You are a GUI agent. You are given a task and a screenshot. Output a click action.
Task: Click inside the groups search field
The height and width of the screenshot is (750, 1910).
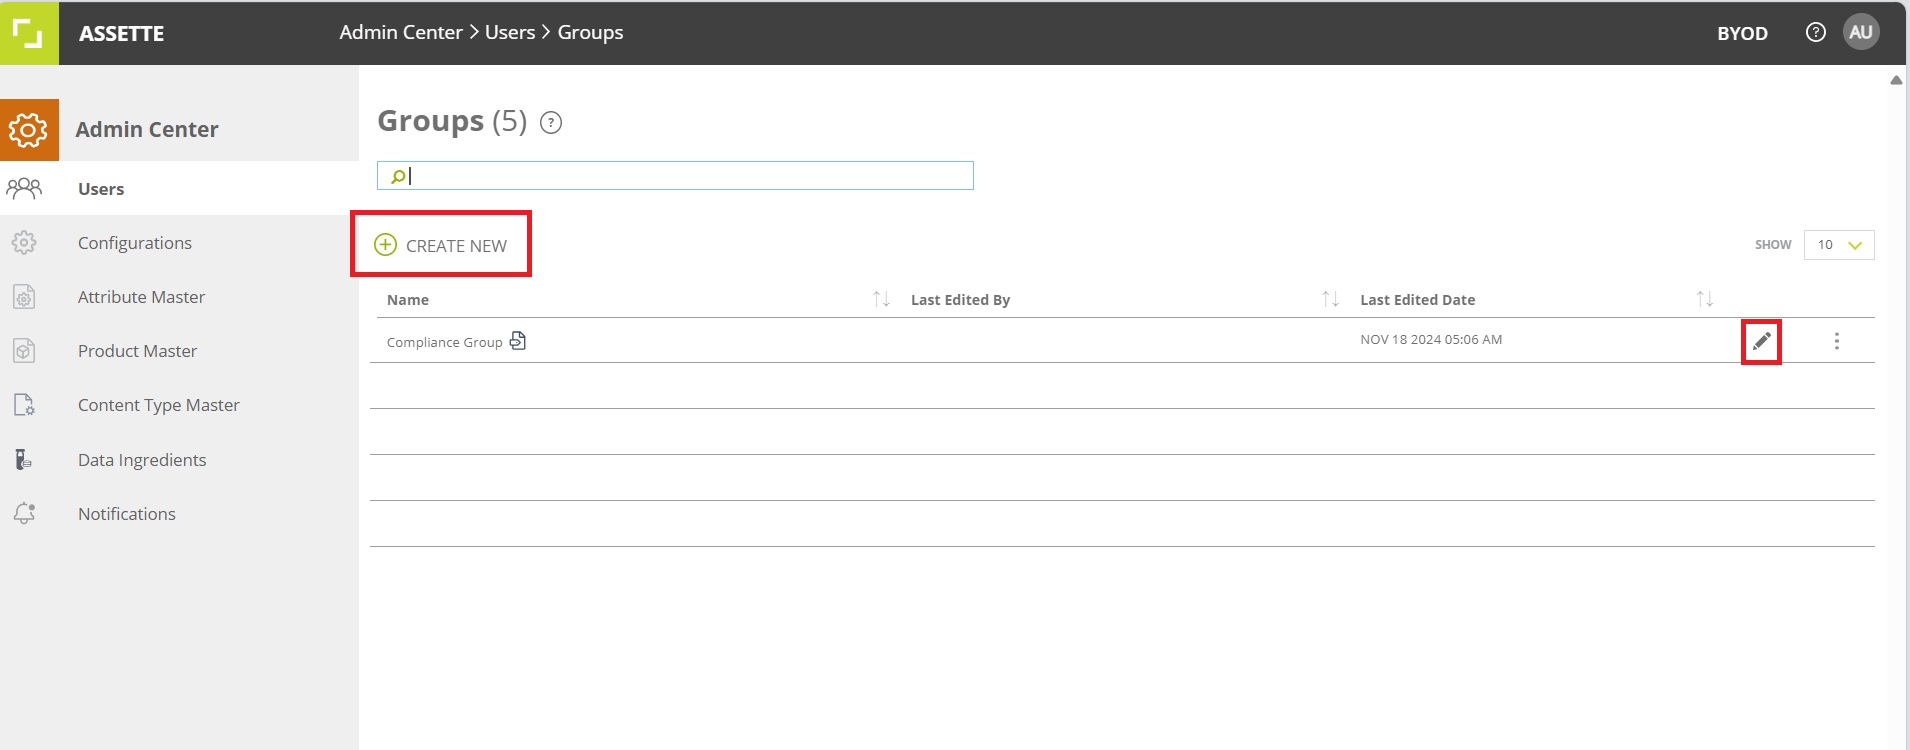pos(675,176)
